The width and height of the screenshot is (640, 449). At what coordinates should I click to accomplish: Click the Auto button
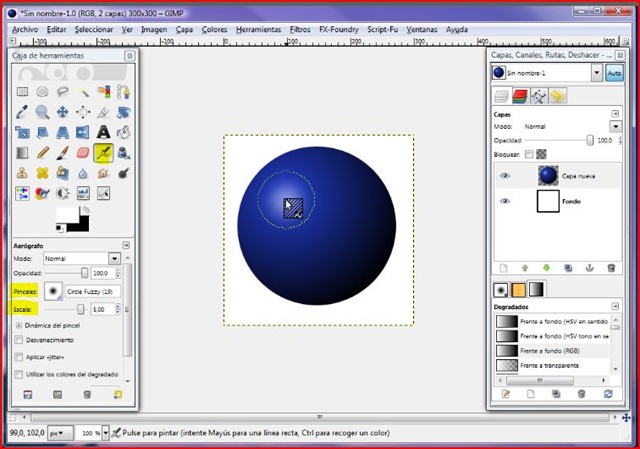pyautogui.click(x=614, y=73)
